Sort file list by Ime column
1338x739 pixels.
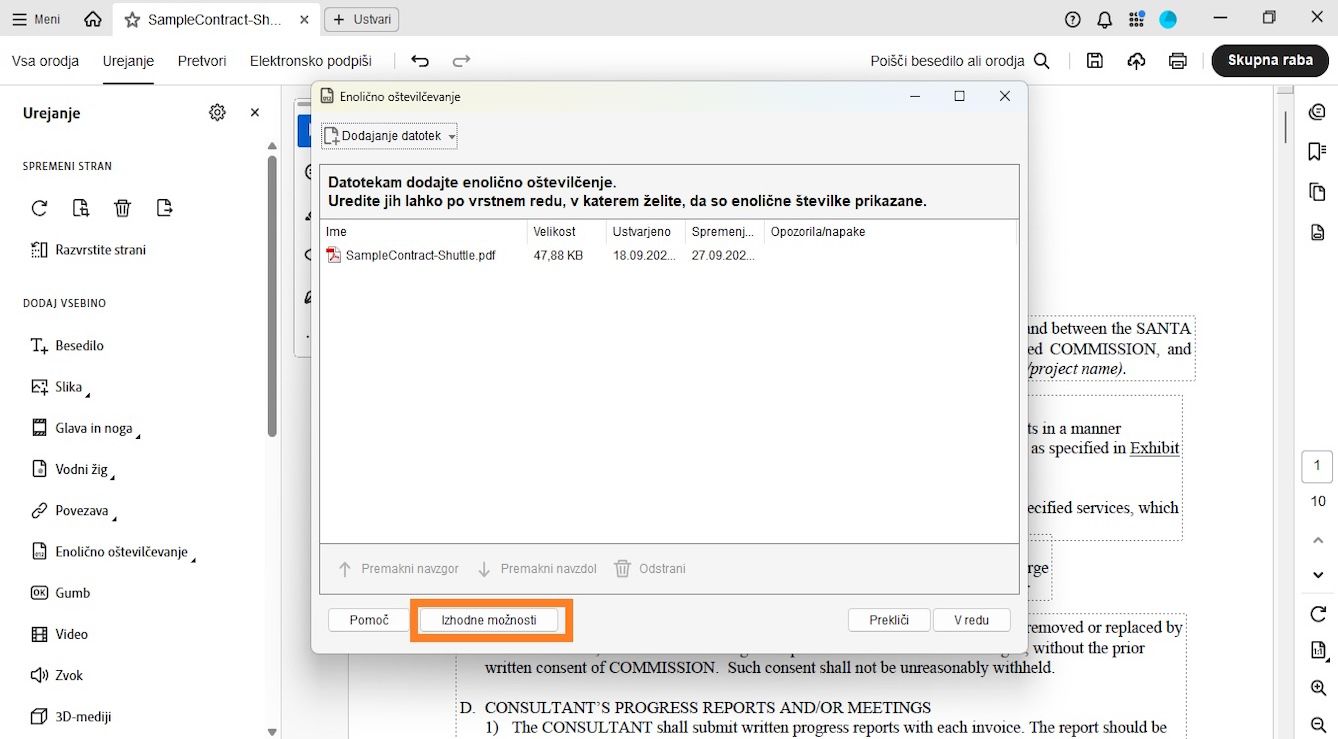click(424, 232)
